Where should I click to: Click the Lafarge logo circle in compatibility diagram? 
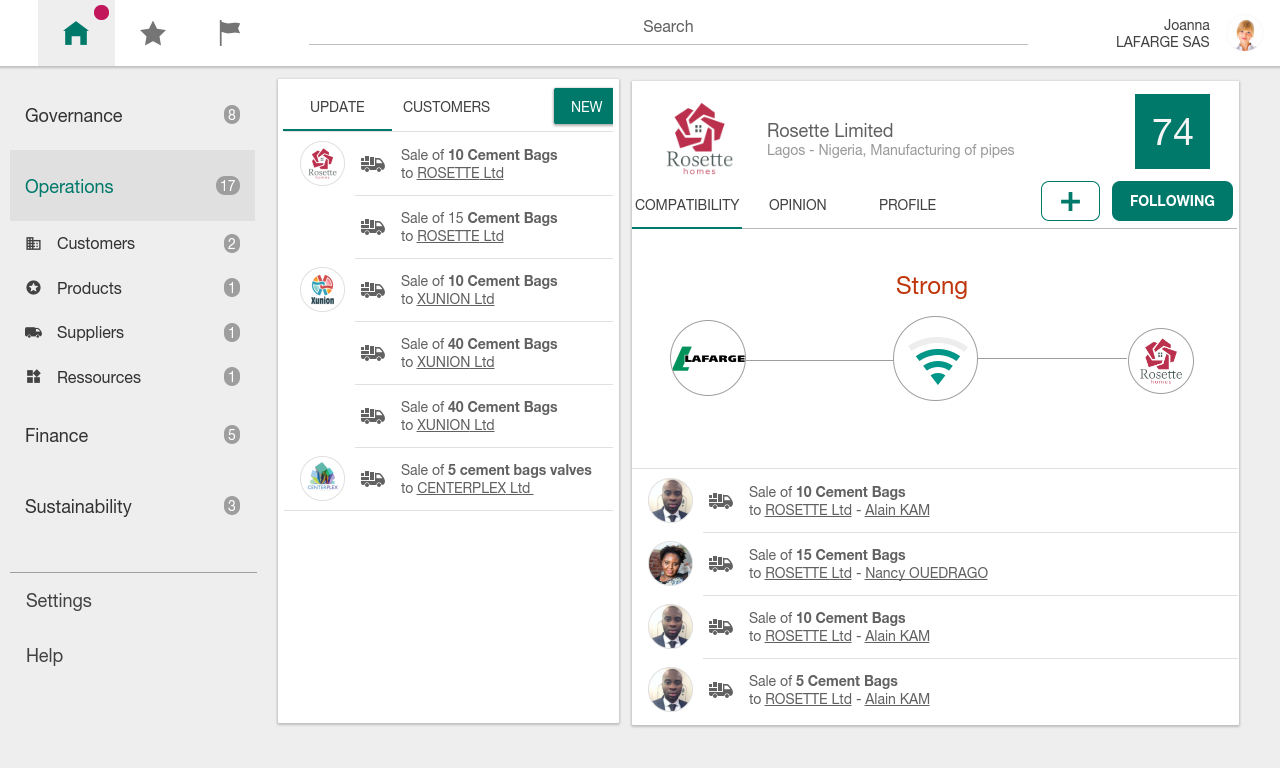pyautogui.click(x=708, y=358)
